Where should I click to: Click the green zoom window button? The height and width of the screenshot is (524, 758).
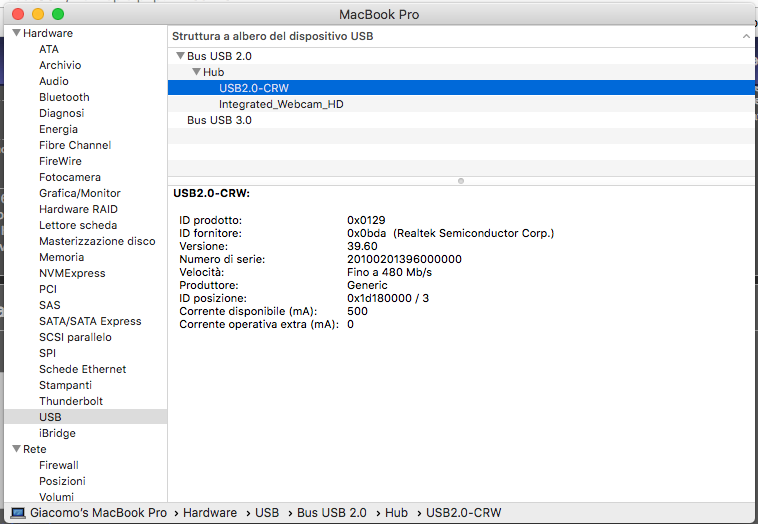pos(58,14)
